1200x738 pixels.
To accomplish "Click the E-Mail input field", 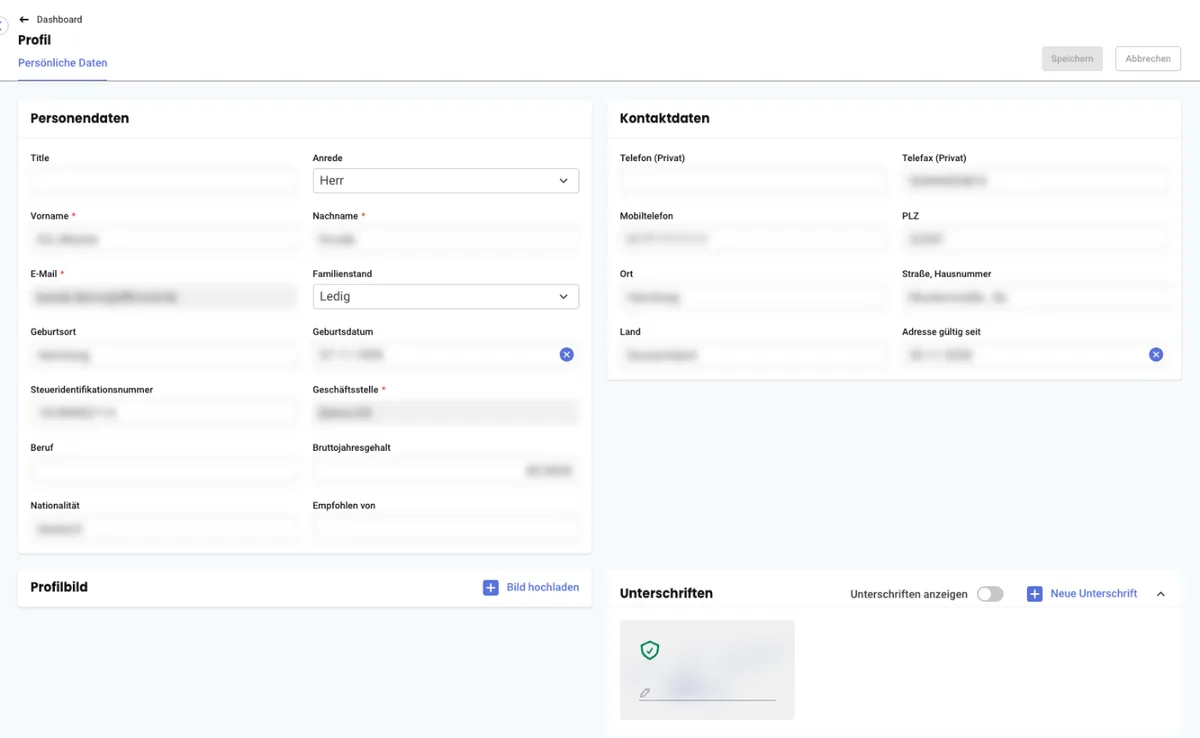I will [164, 297].
